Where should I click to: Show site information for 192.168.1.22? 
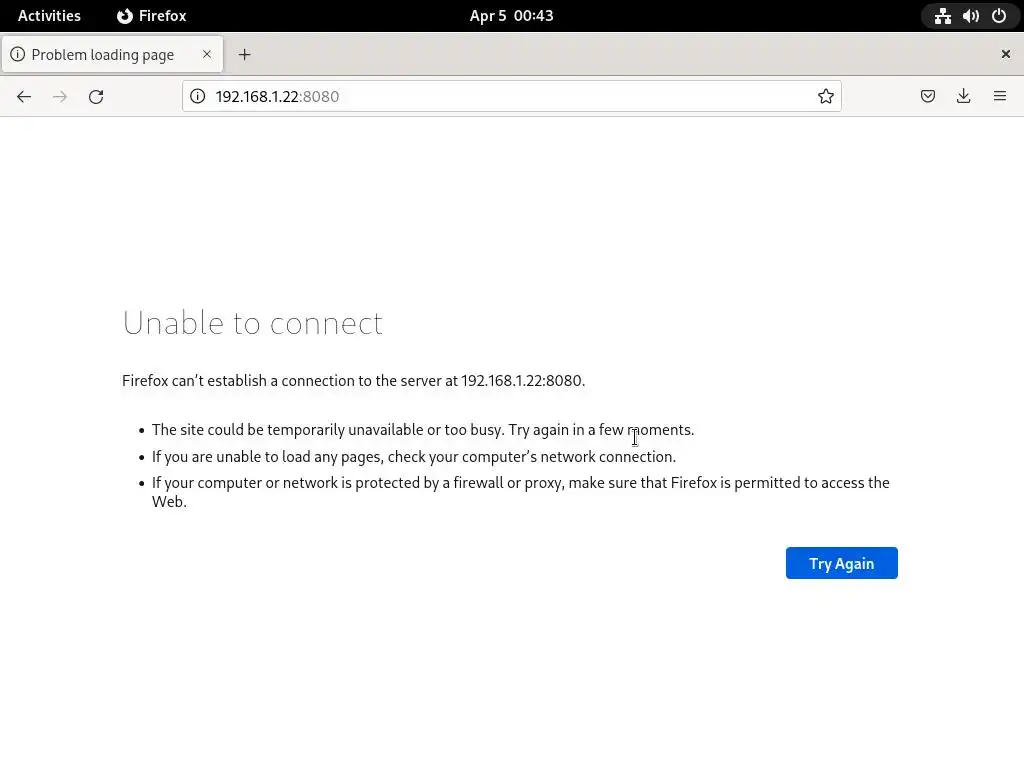pos(198,96)
